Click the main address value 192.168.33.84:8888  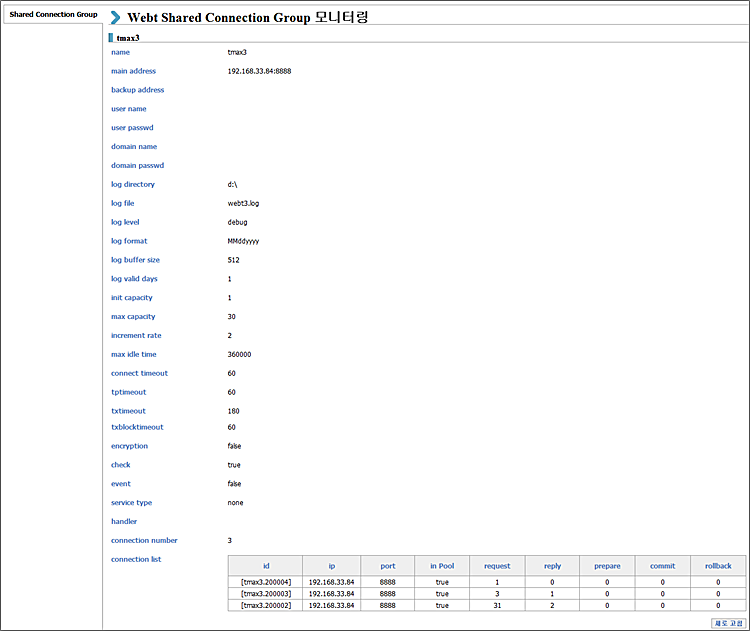pyautogui.click(x=259, y=71)
